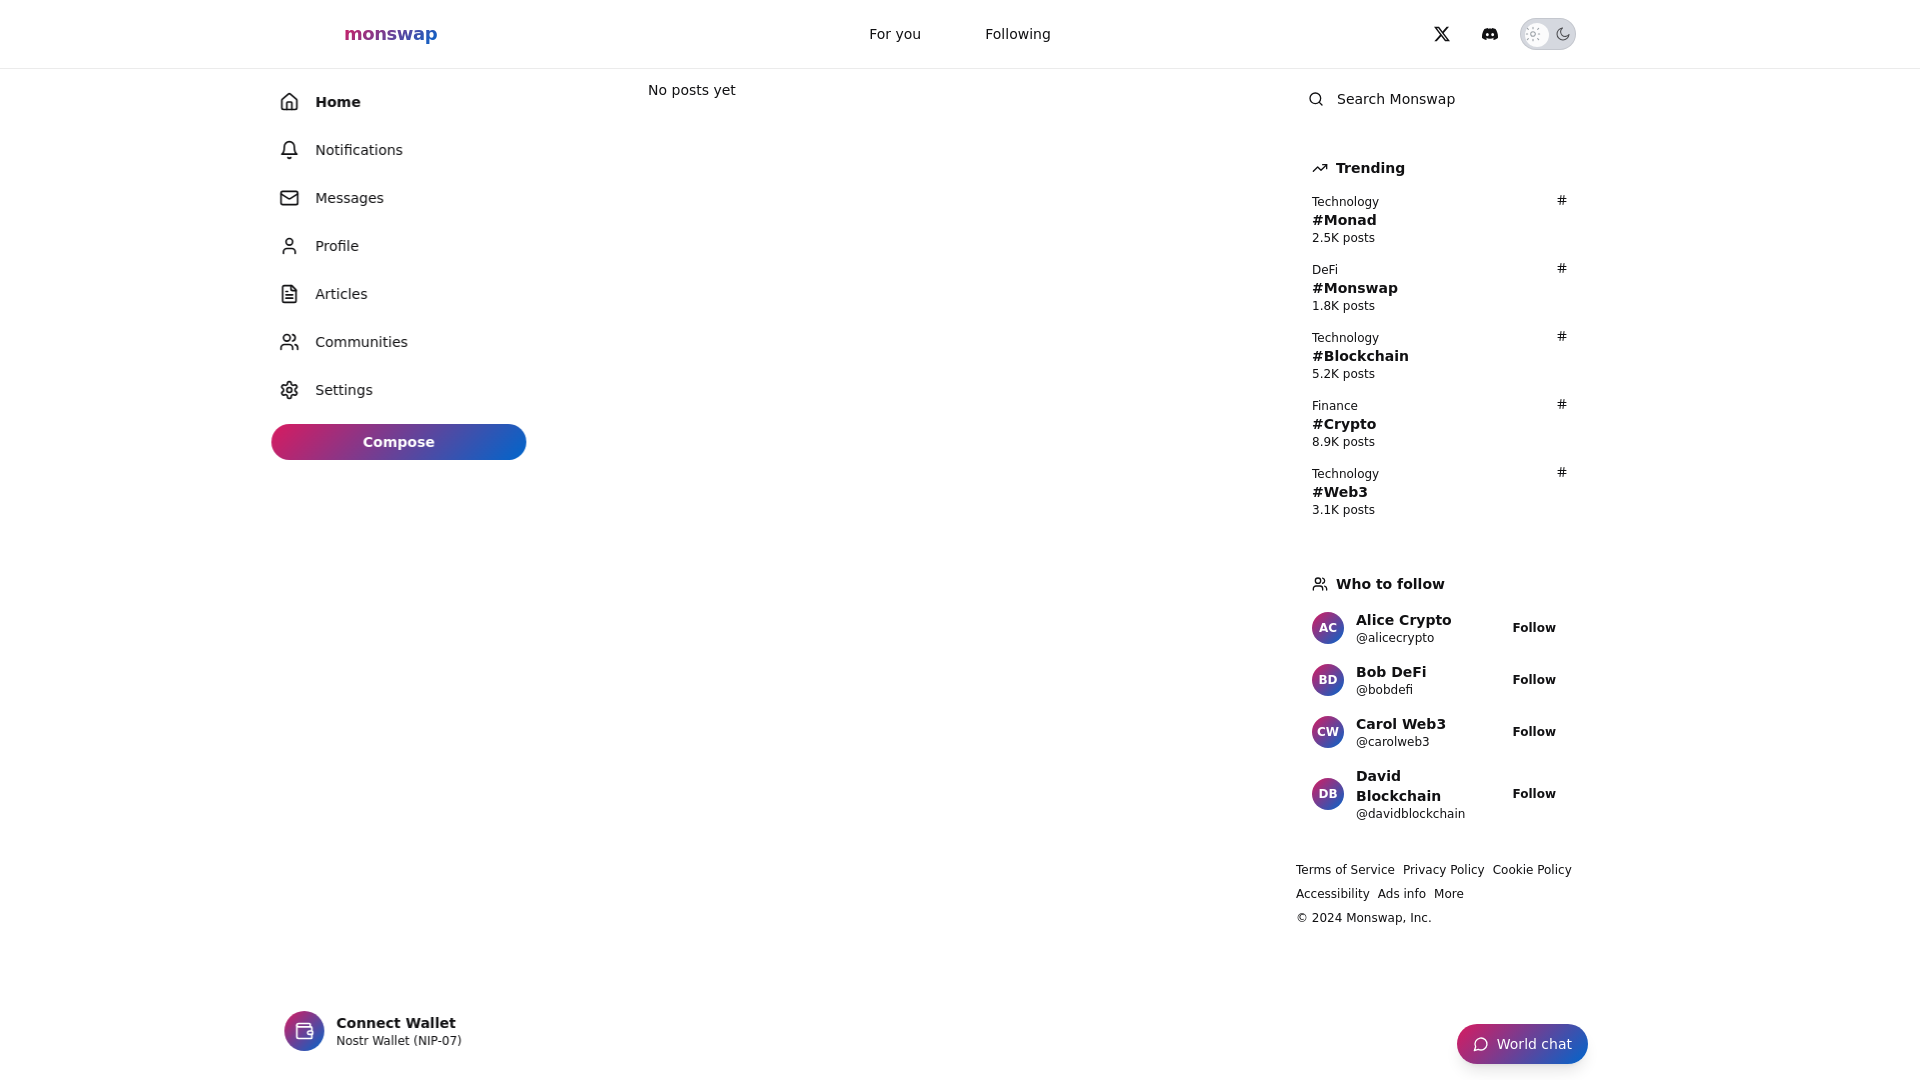The image size is (1920, 1080).
Task: Click the wallet icon near Connect Wallet
Action: (304, 1031)
